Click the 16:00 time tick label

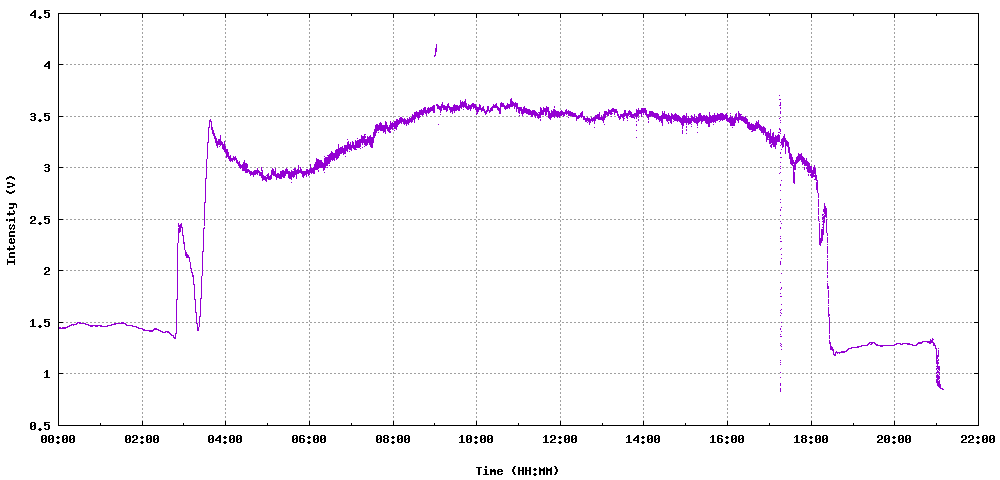click(x=727, y=439)
